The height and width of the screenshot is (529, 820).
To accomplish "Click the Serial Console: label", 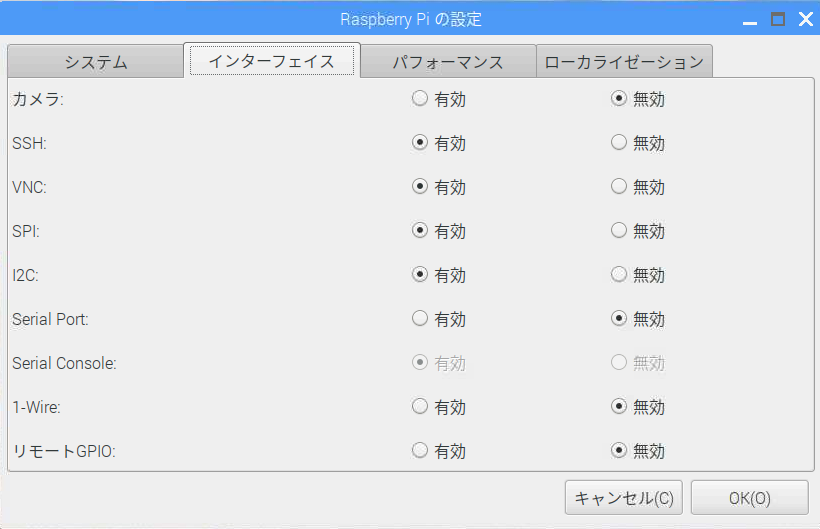I will [64, 363].
